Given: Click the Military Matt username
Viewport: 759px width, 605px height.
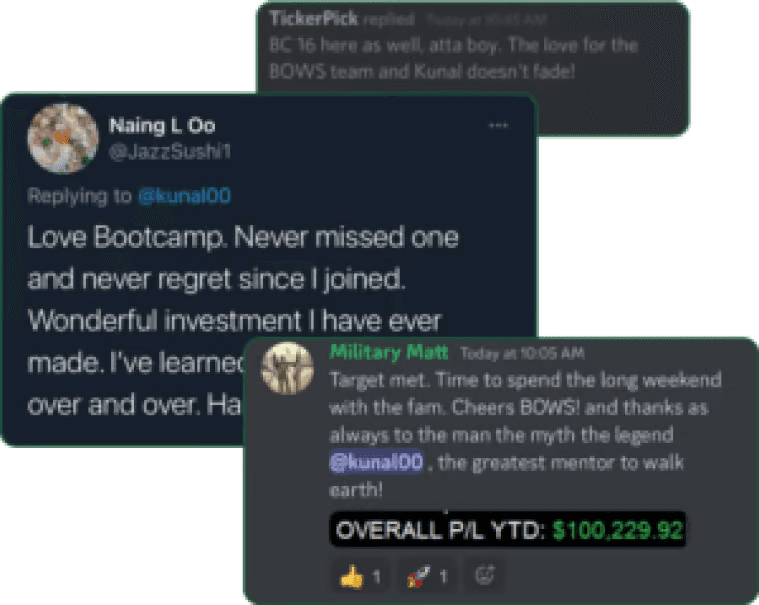Looking at the screenshot, I should tap(389, 352).
